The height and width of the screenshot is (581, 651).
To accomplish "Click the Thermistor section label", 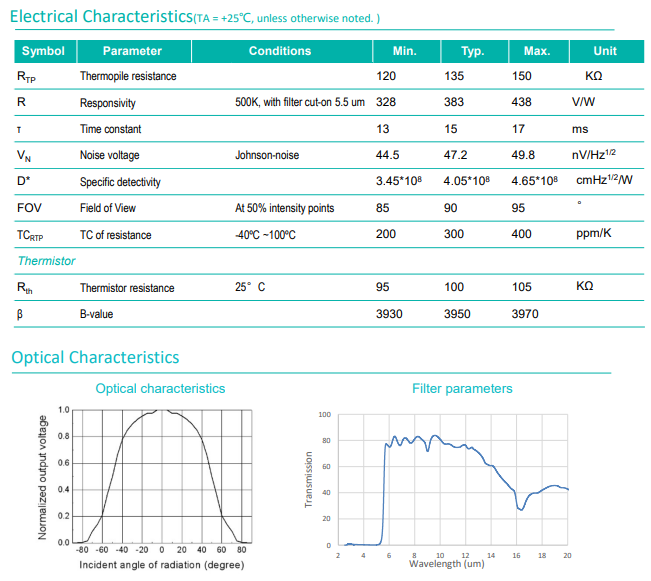I will (46, 261).
